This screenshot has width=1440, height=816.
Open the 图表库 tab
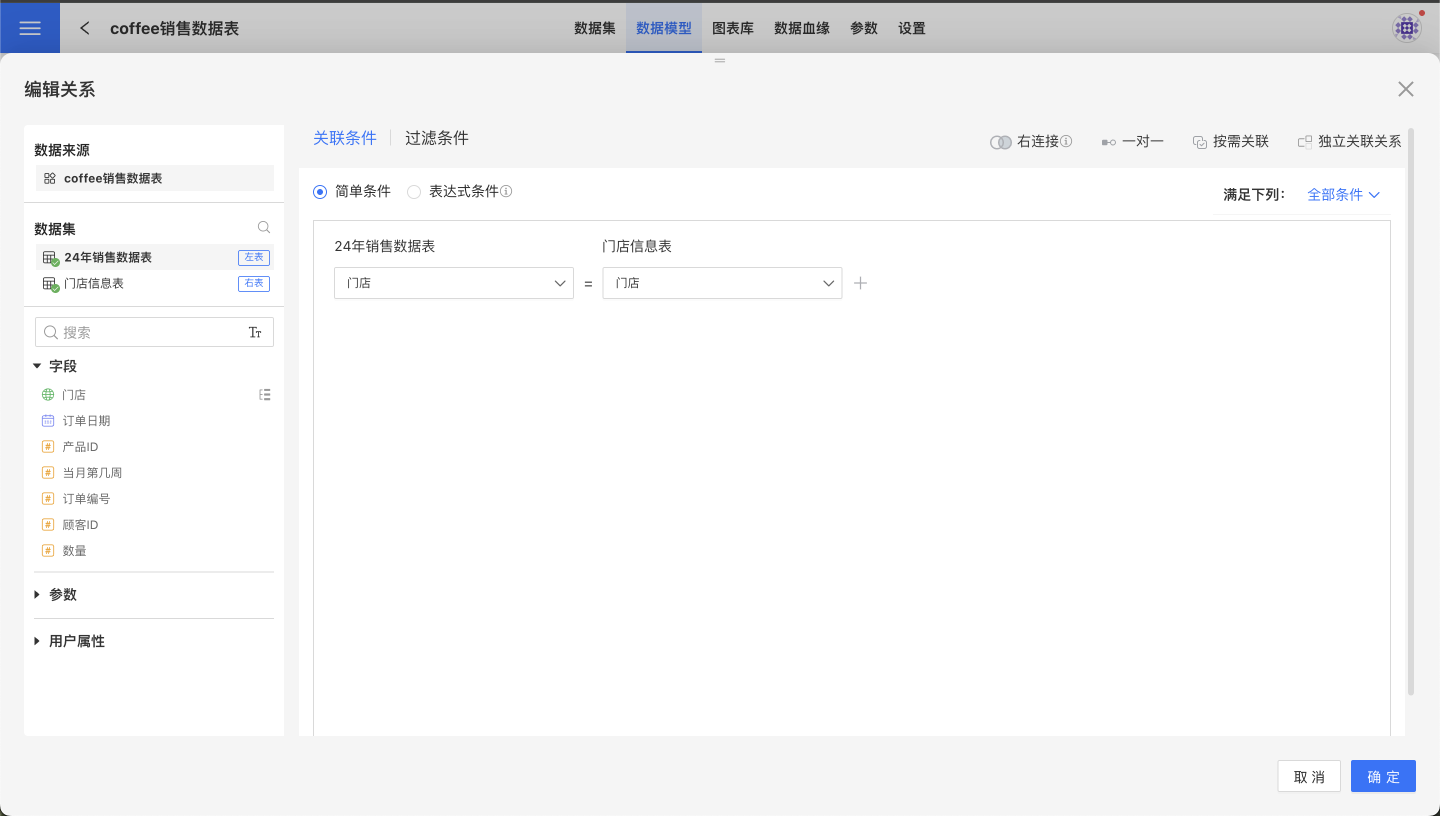coord(732,28)
